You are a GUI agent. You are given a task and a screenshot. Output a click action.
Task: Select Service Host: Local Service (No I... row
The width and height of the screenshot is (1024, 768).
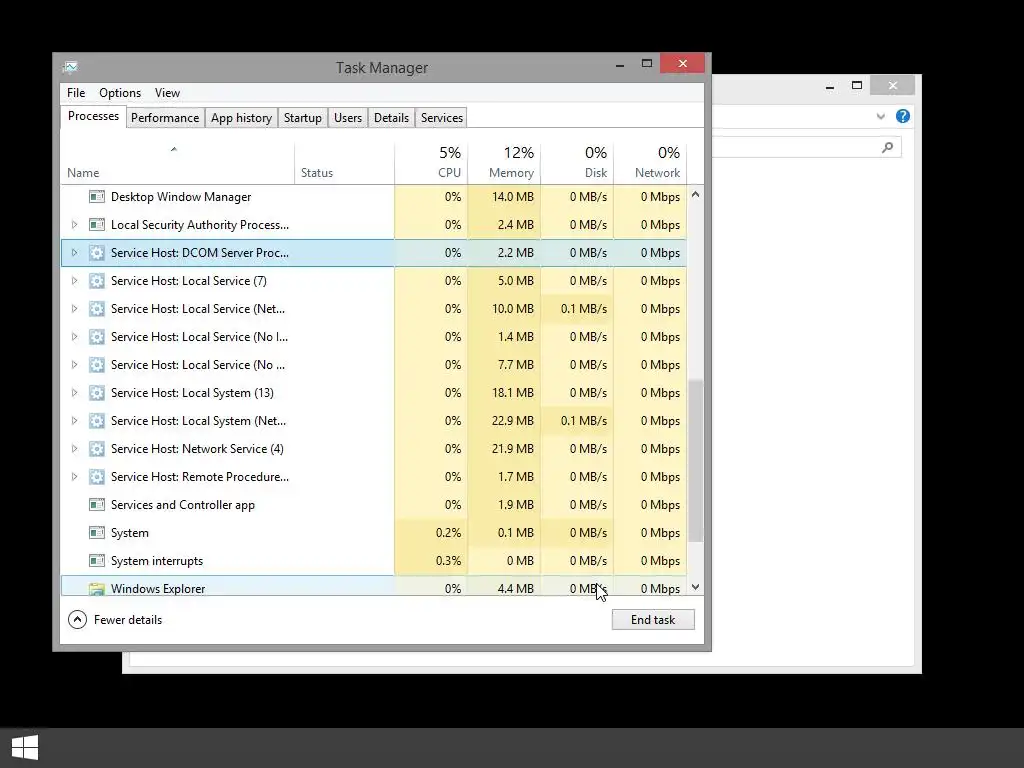374,337
